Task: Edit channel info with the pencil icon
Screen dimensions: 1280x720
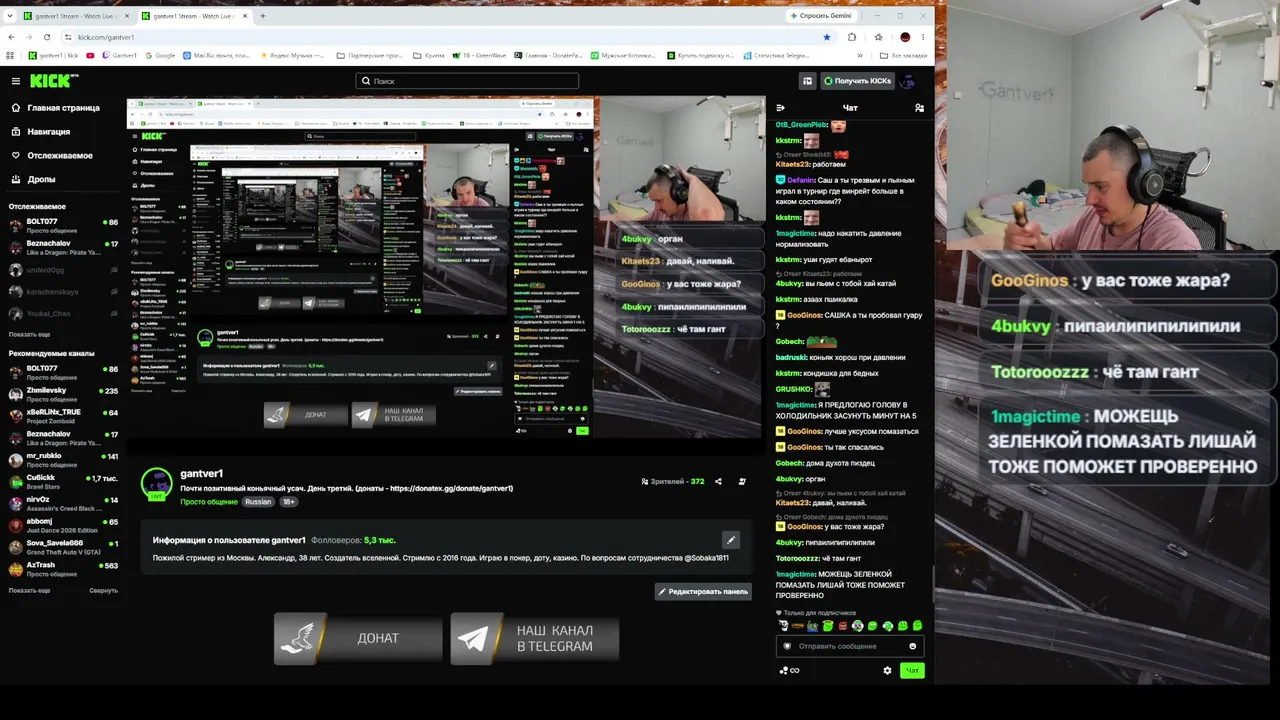Action: click(x=731, y=540)
